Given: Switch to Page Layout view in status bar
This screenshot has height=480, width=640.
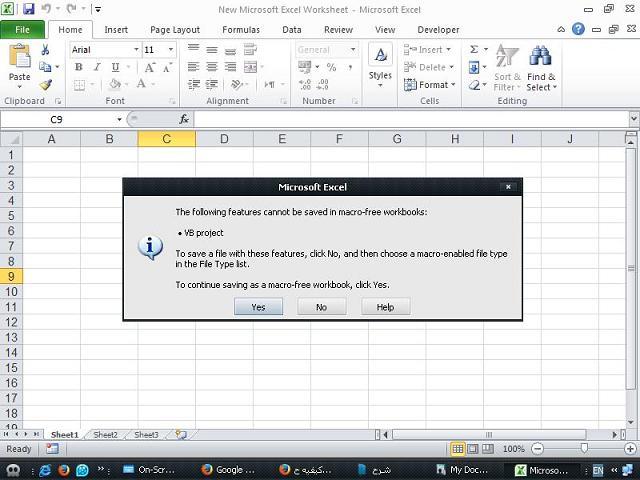Looking at the screenshot, I should click(473, 449).
